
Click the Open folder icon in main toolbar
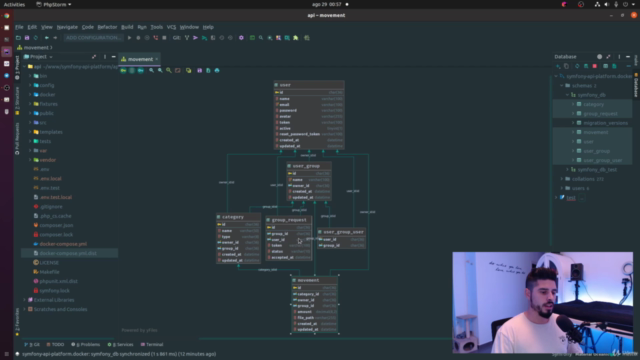18,38
